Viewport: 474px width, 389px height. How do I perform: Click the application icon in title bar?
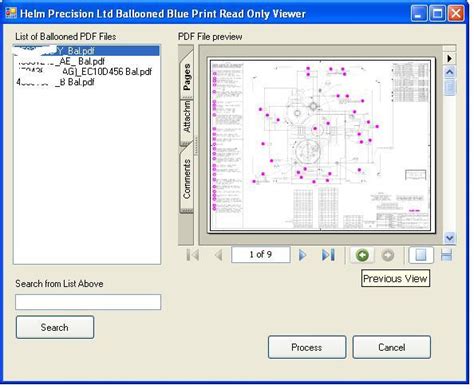[11, 13]
